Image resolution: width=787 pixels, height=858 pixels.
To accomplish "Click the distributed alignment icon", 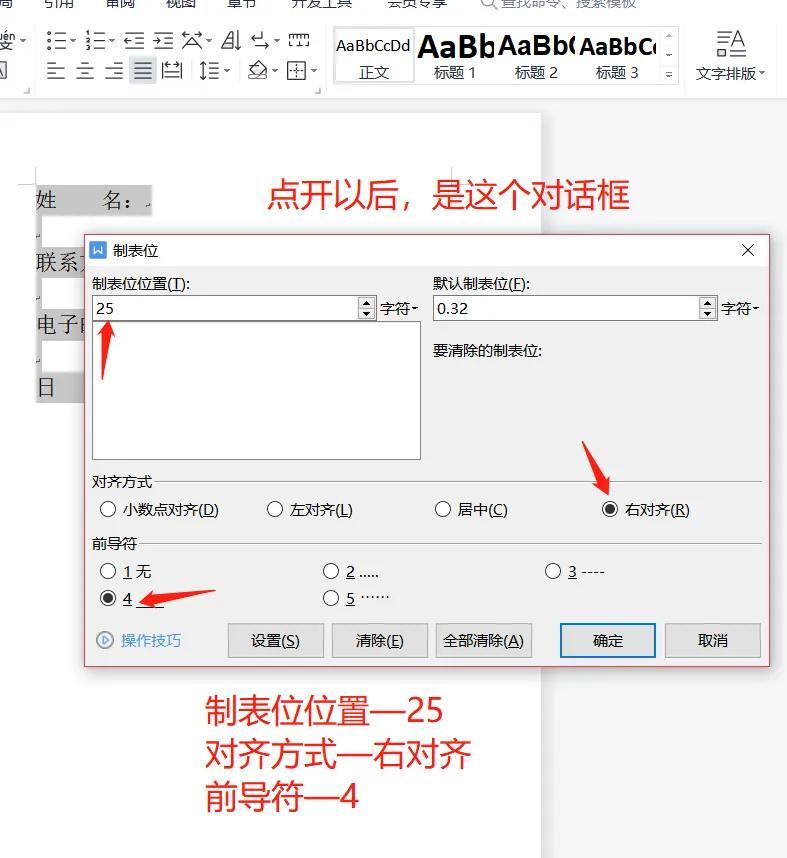I will 172,71.
